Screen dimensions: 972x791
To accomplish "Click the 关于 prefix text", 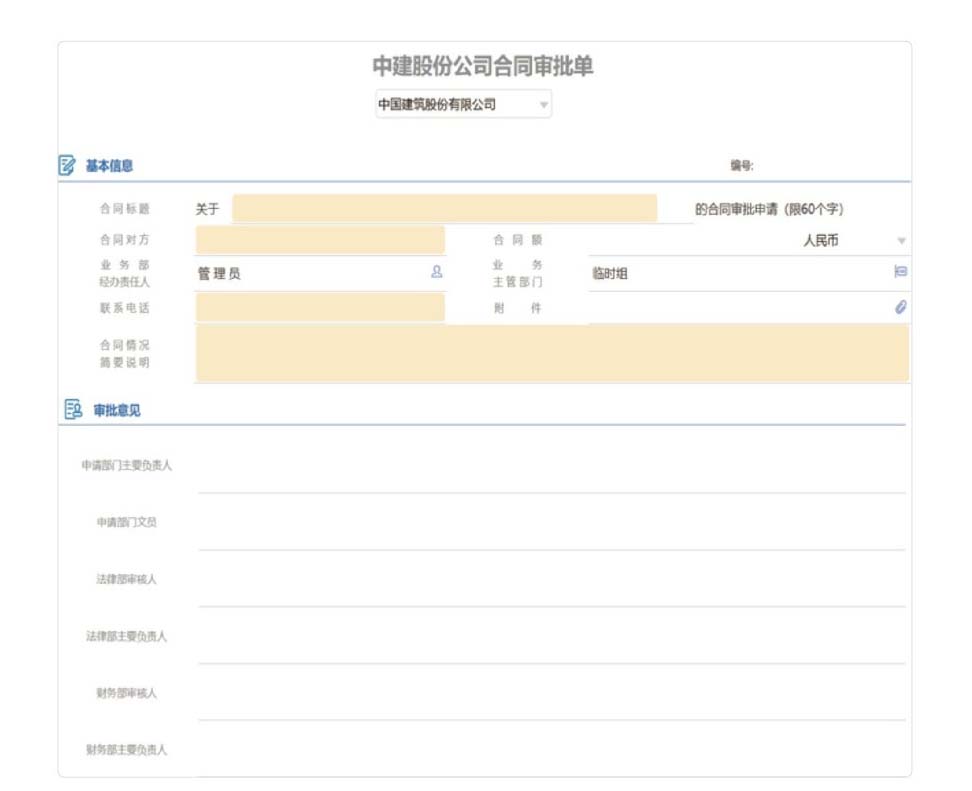I will pyautogui.click(x=207, y=209).
